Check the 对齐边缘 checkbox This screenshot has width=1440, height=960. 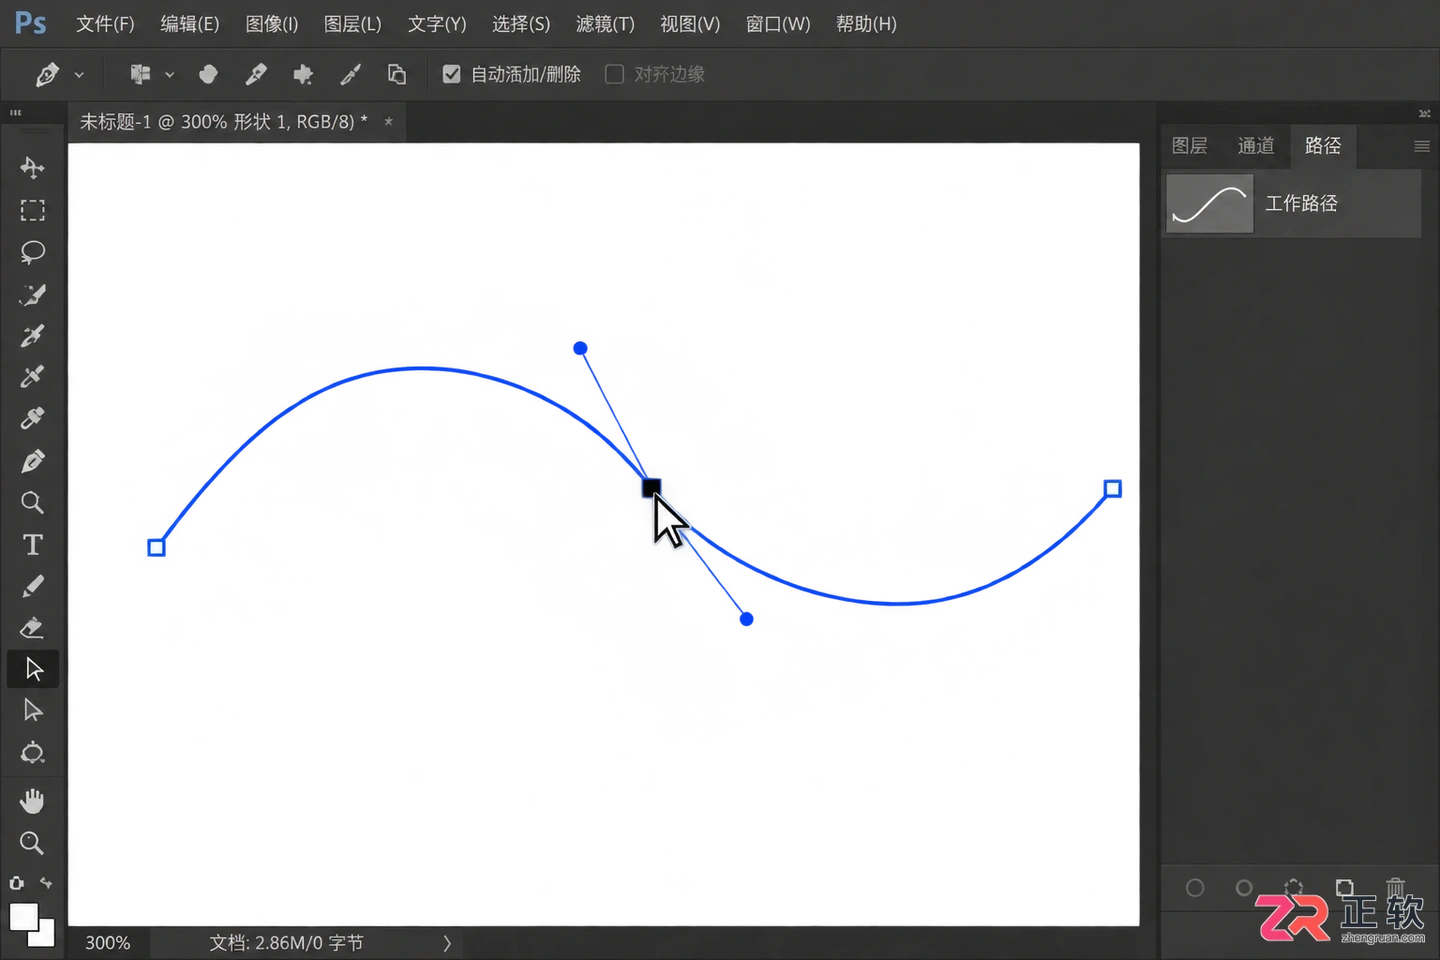614,74
